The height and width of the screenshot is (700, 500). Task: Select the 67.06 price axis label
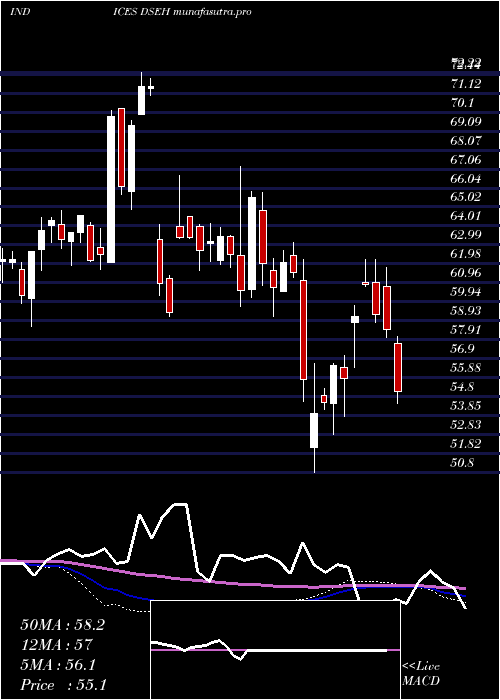pos(467,159)
